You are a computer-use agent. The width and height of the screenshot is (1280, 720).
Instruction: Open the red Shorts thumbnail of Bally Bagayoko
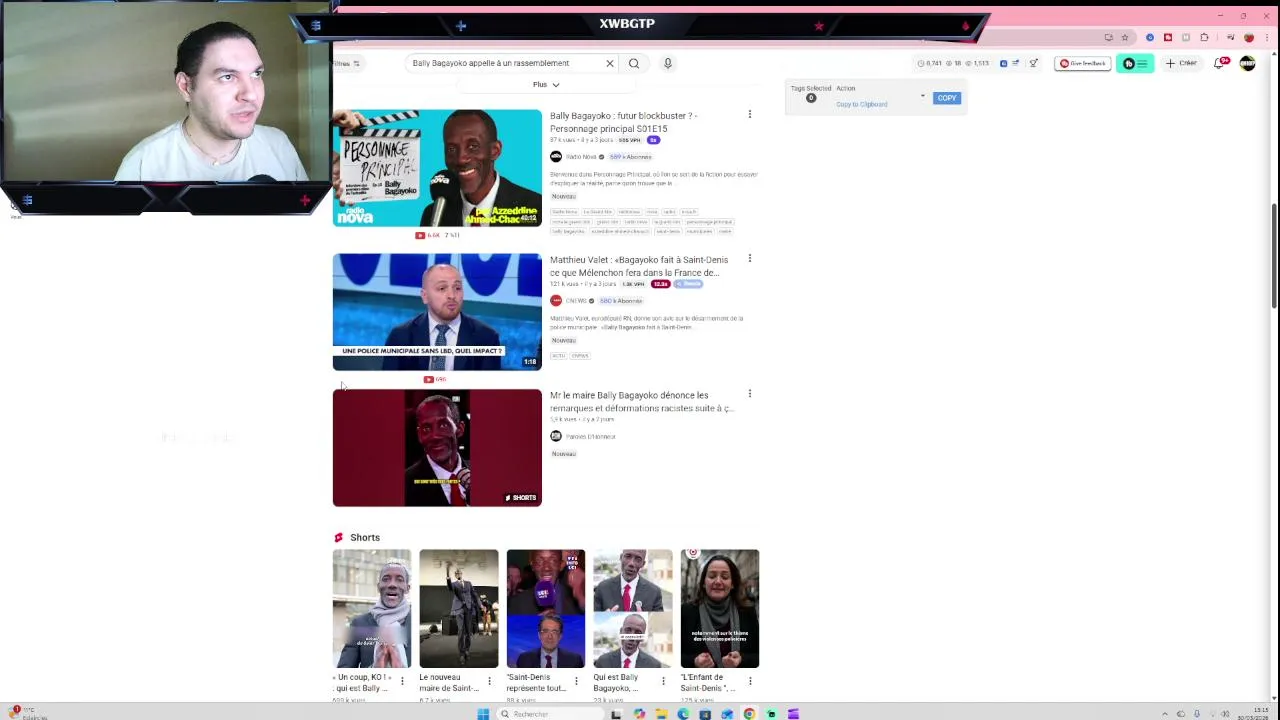click(437, 448)
